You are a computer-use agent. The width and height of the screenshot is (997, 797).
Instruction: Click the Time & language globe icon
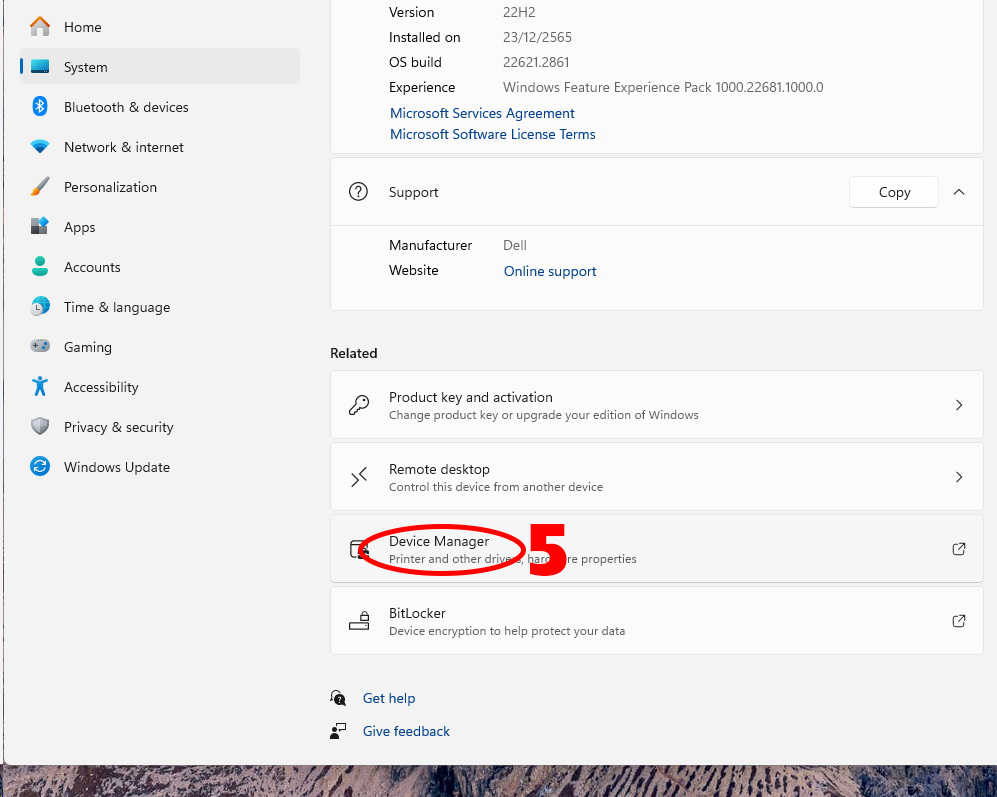[40, 307]
